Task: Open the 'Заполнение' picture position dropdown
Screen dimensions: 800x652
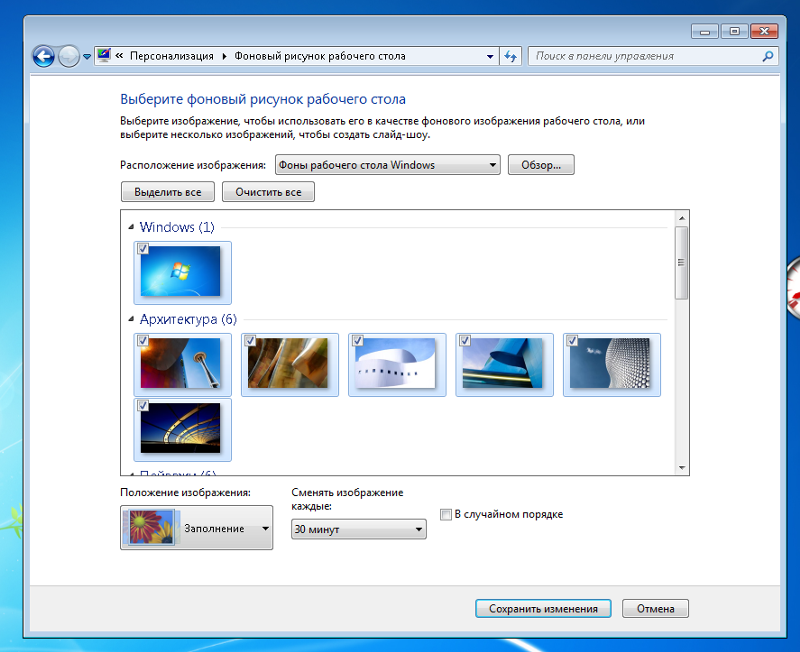Action: (x=196, y=528)
